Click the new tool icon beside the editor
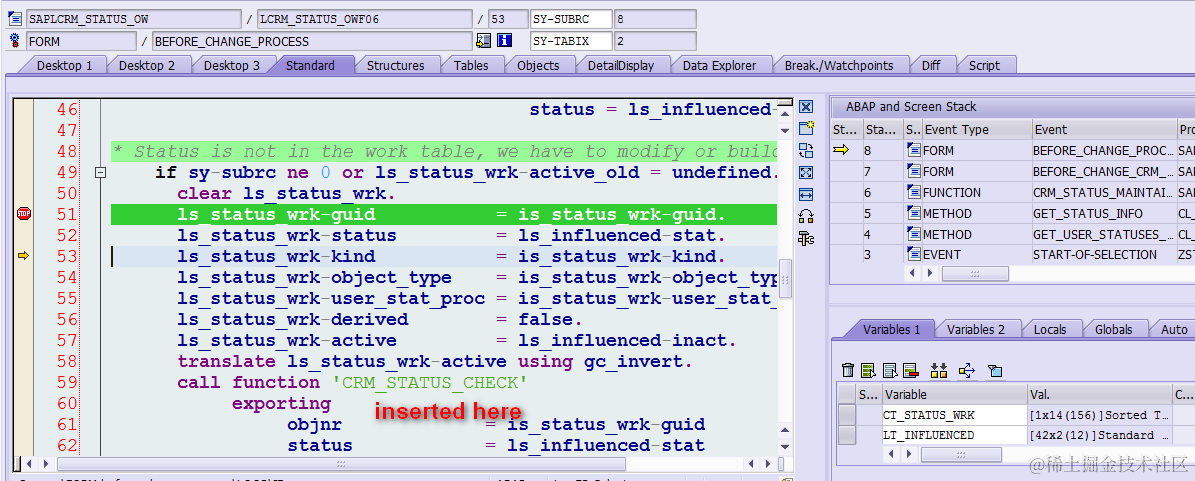The image size is (1195, 481). [x=806, y=128]
